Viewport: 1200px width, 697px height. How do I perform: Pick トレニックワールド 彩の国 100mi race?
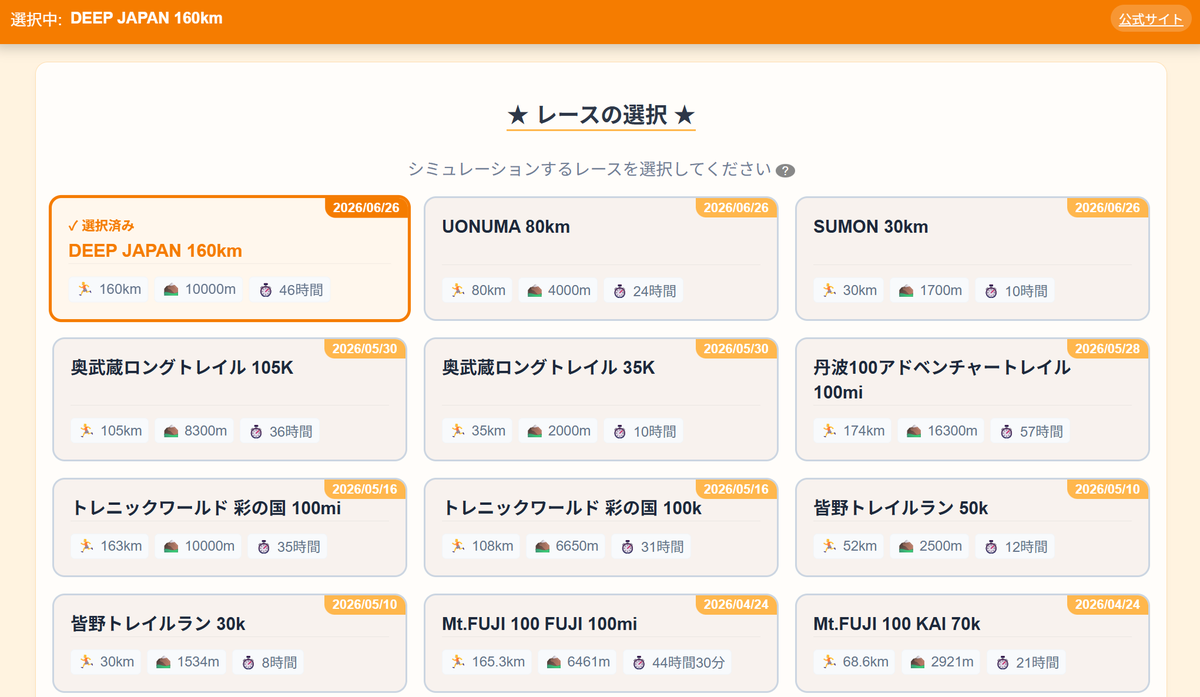[x=230, y=527]
